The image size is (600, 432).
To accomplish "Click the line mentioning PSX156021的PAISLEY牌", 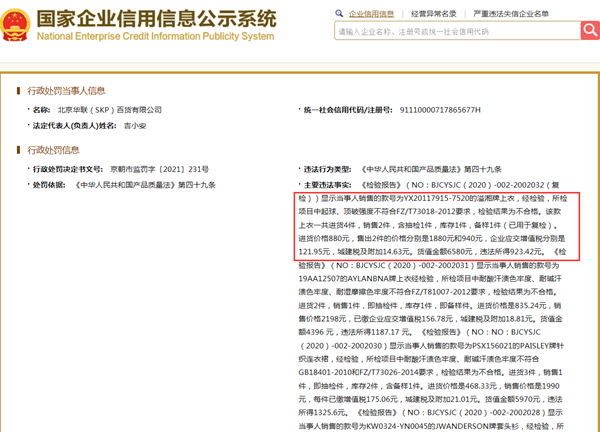I will 431,346.
